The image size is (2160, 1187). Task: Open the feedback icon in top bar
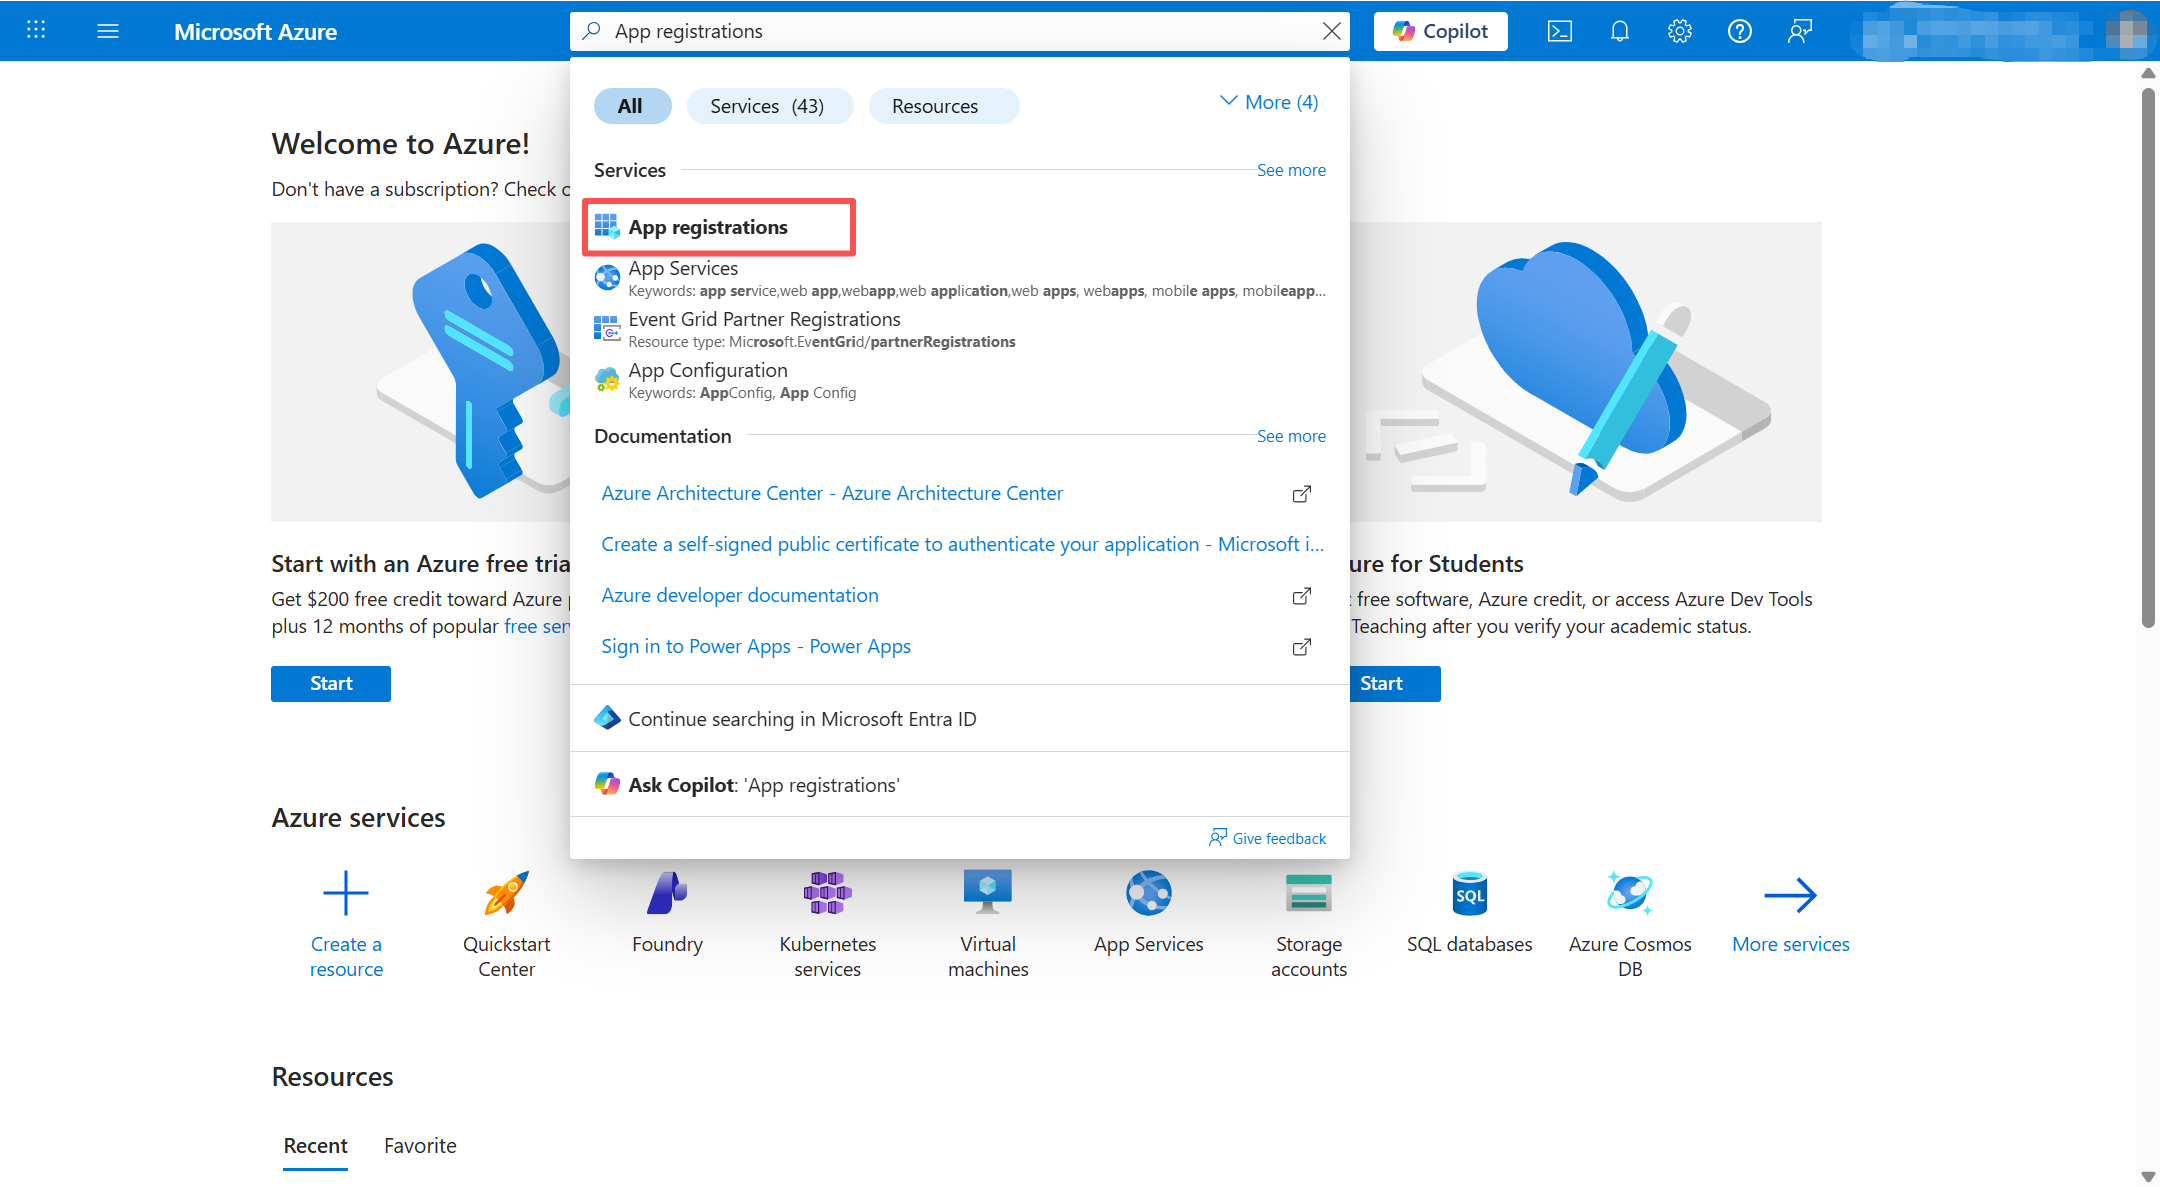1799,31
